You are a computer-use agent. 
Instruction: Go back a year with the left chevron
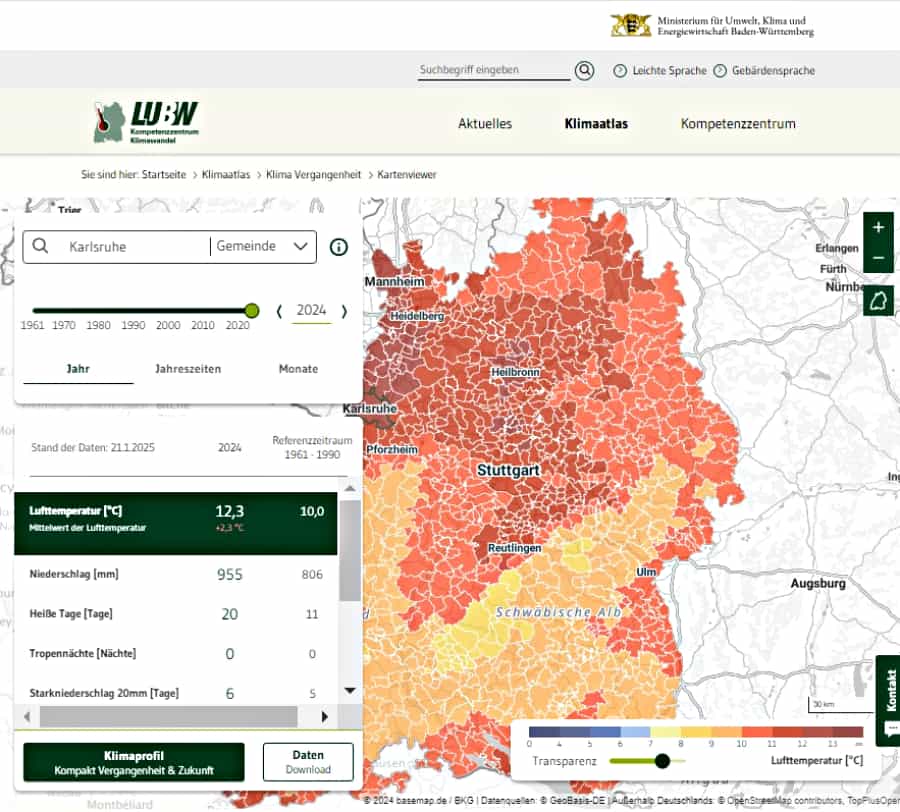(x=279, y=311)
